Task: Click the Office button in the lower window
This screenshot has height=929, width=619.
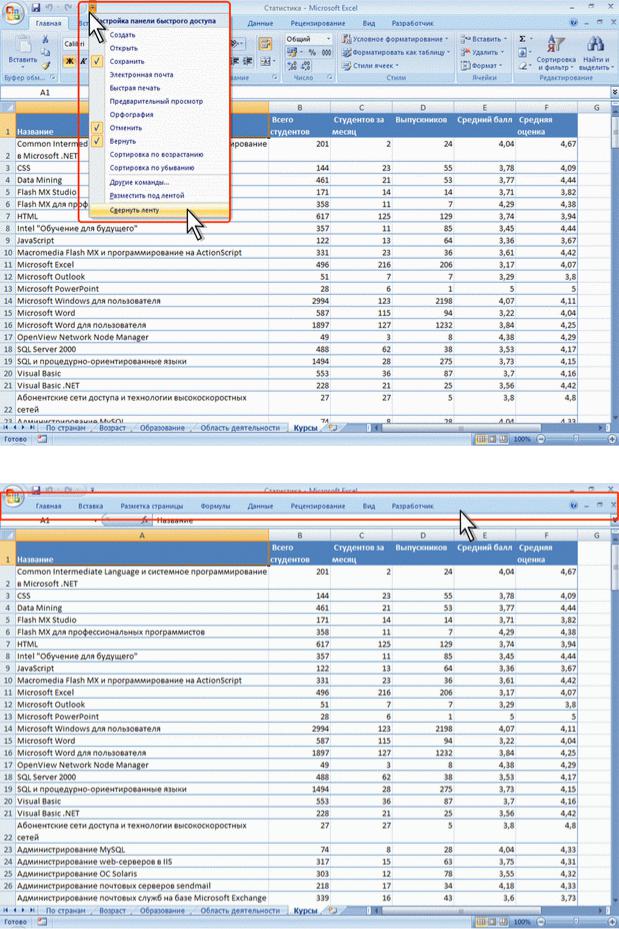Action: 13,496
